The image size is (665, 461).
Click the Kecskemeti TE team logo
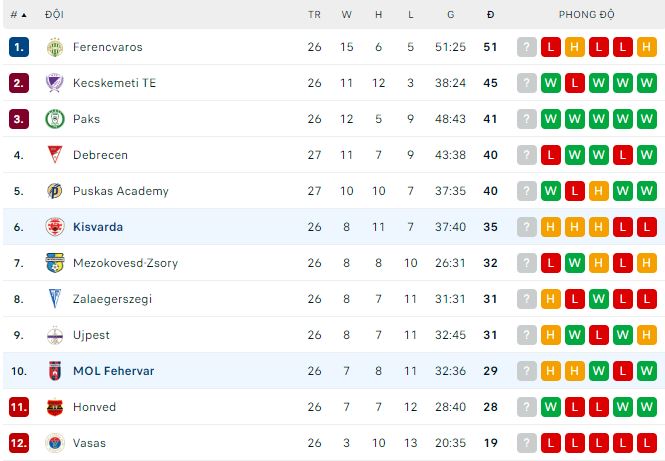[x=54, y=83]
